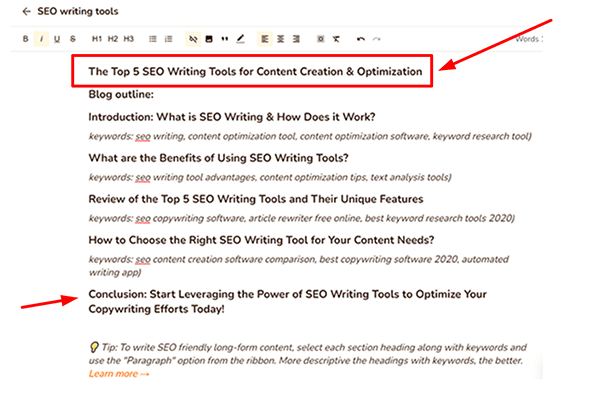Image resolution: width=600 pixels, height=400 pixels.
Task: Click the lightbulb tip icon
Action: tap(94, 347)
